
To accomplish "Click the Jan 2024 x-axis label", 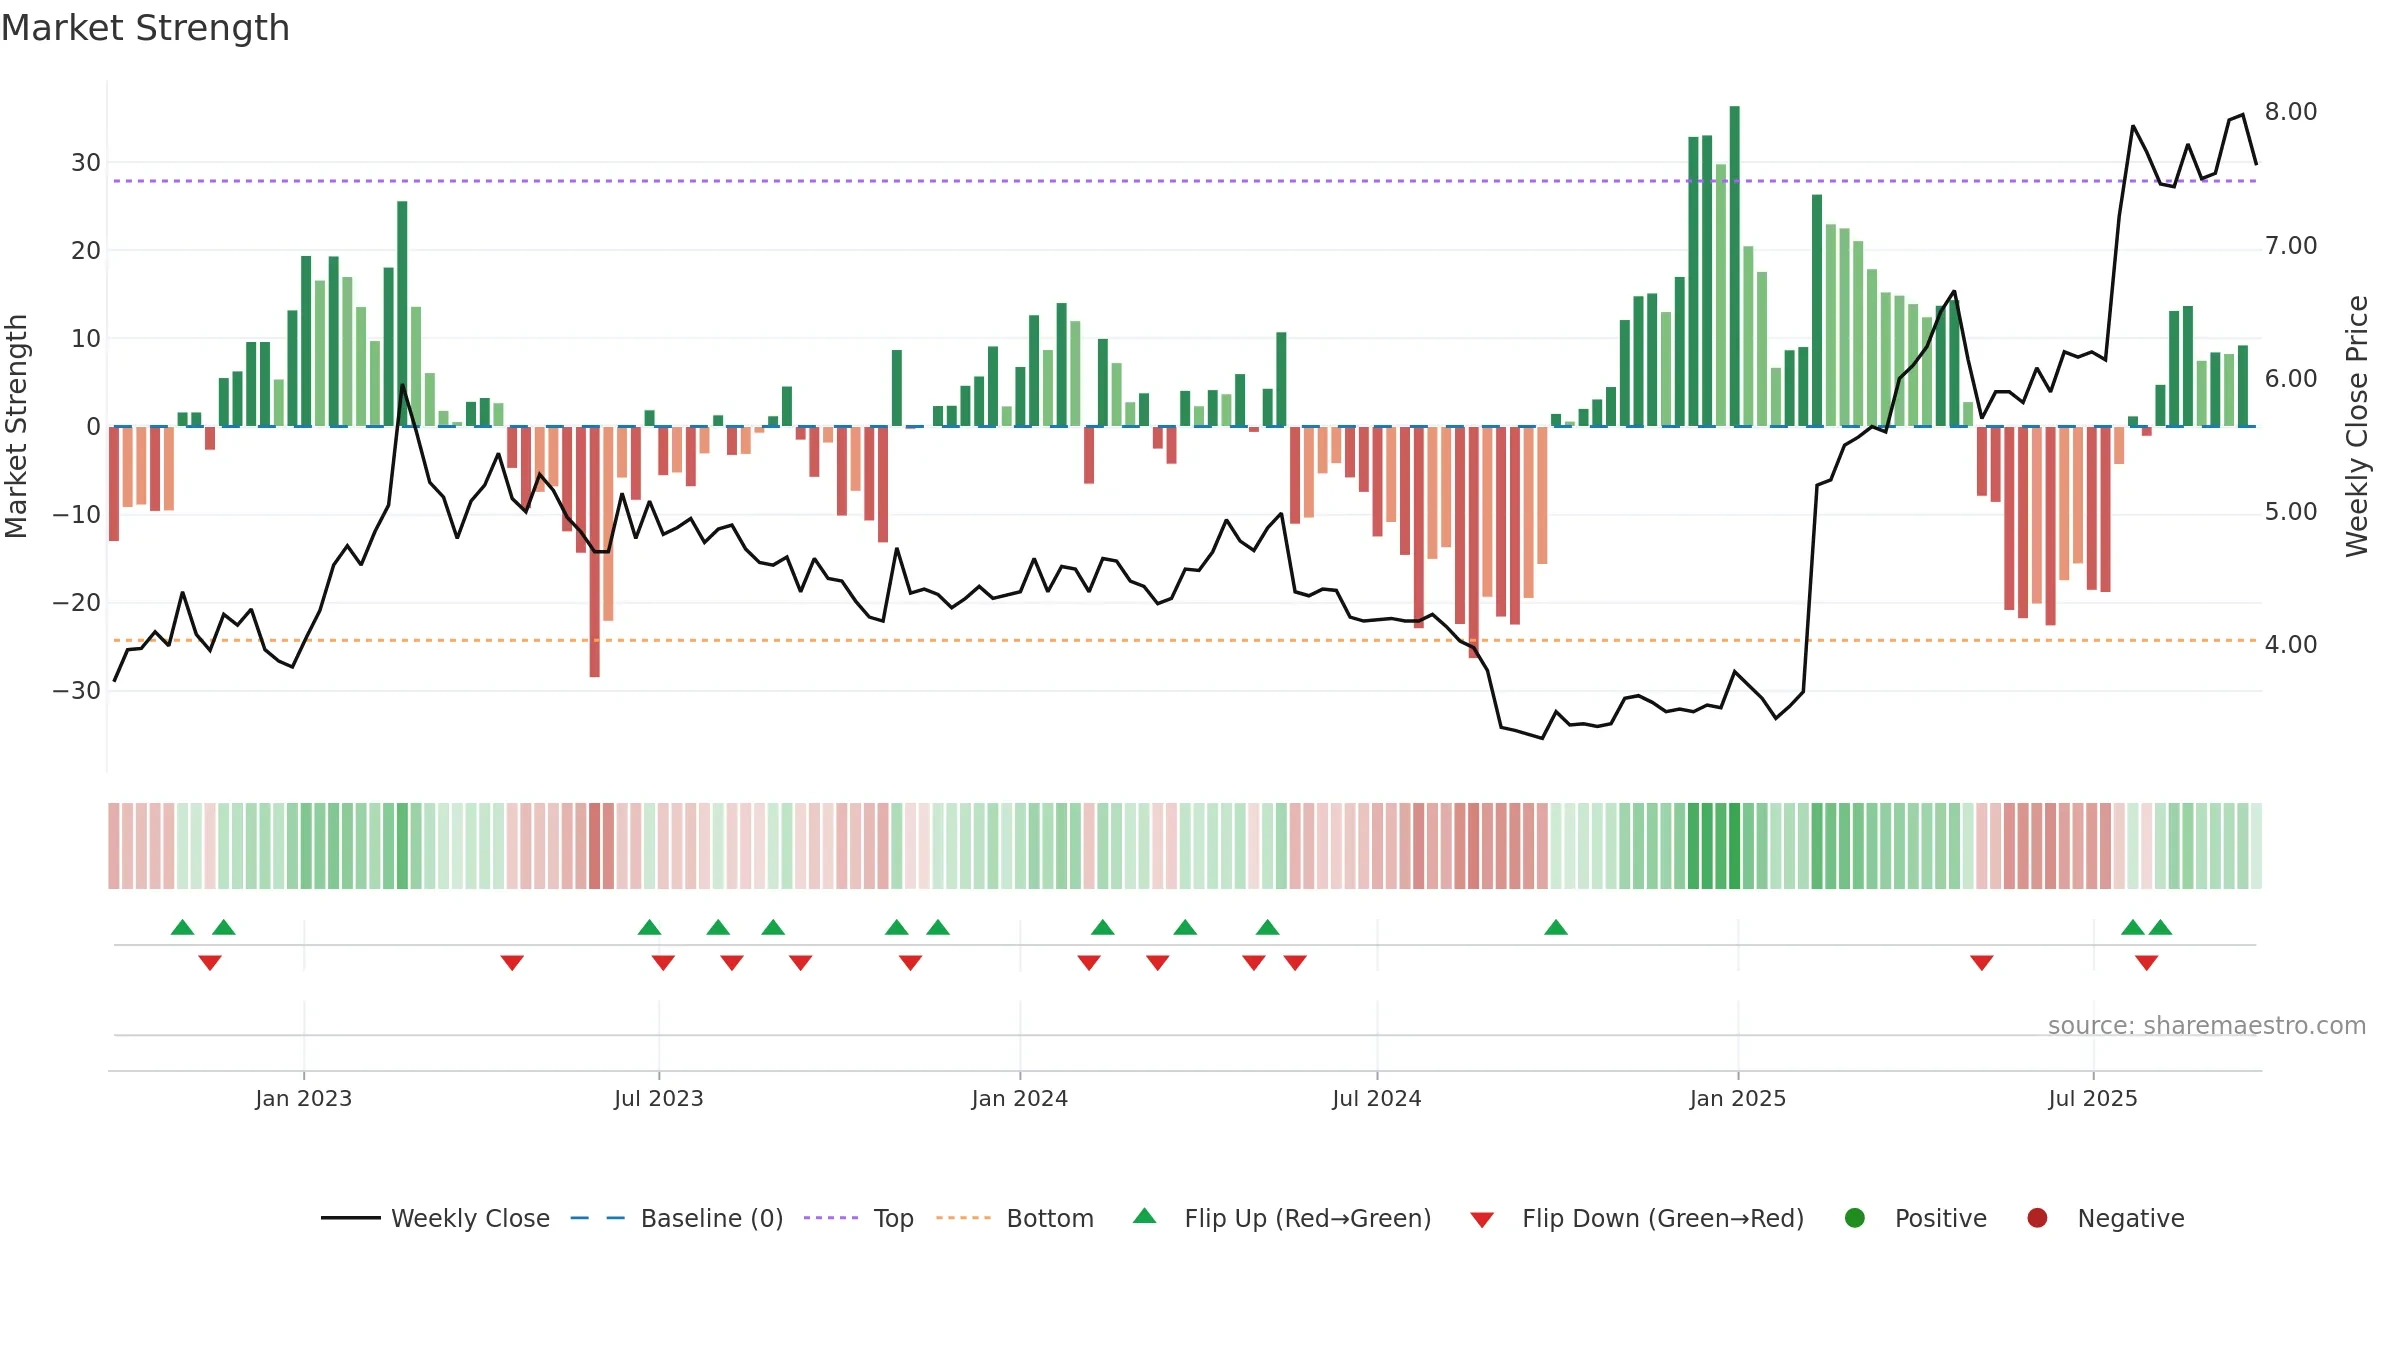I will (x=1020, y=1098).
